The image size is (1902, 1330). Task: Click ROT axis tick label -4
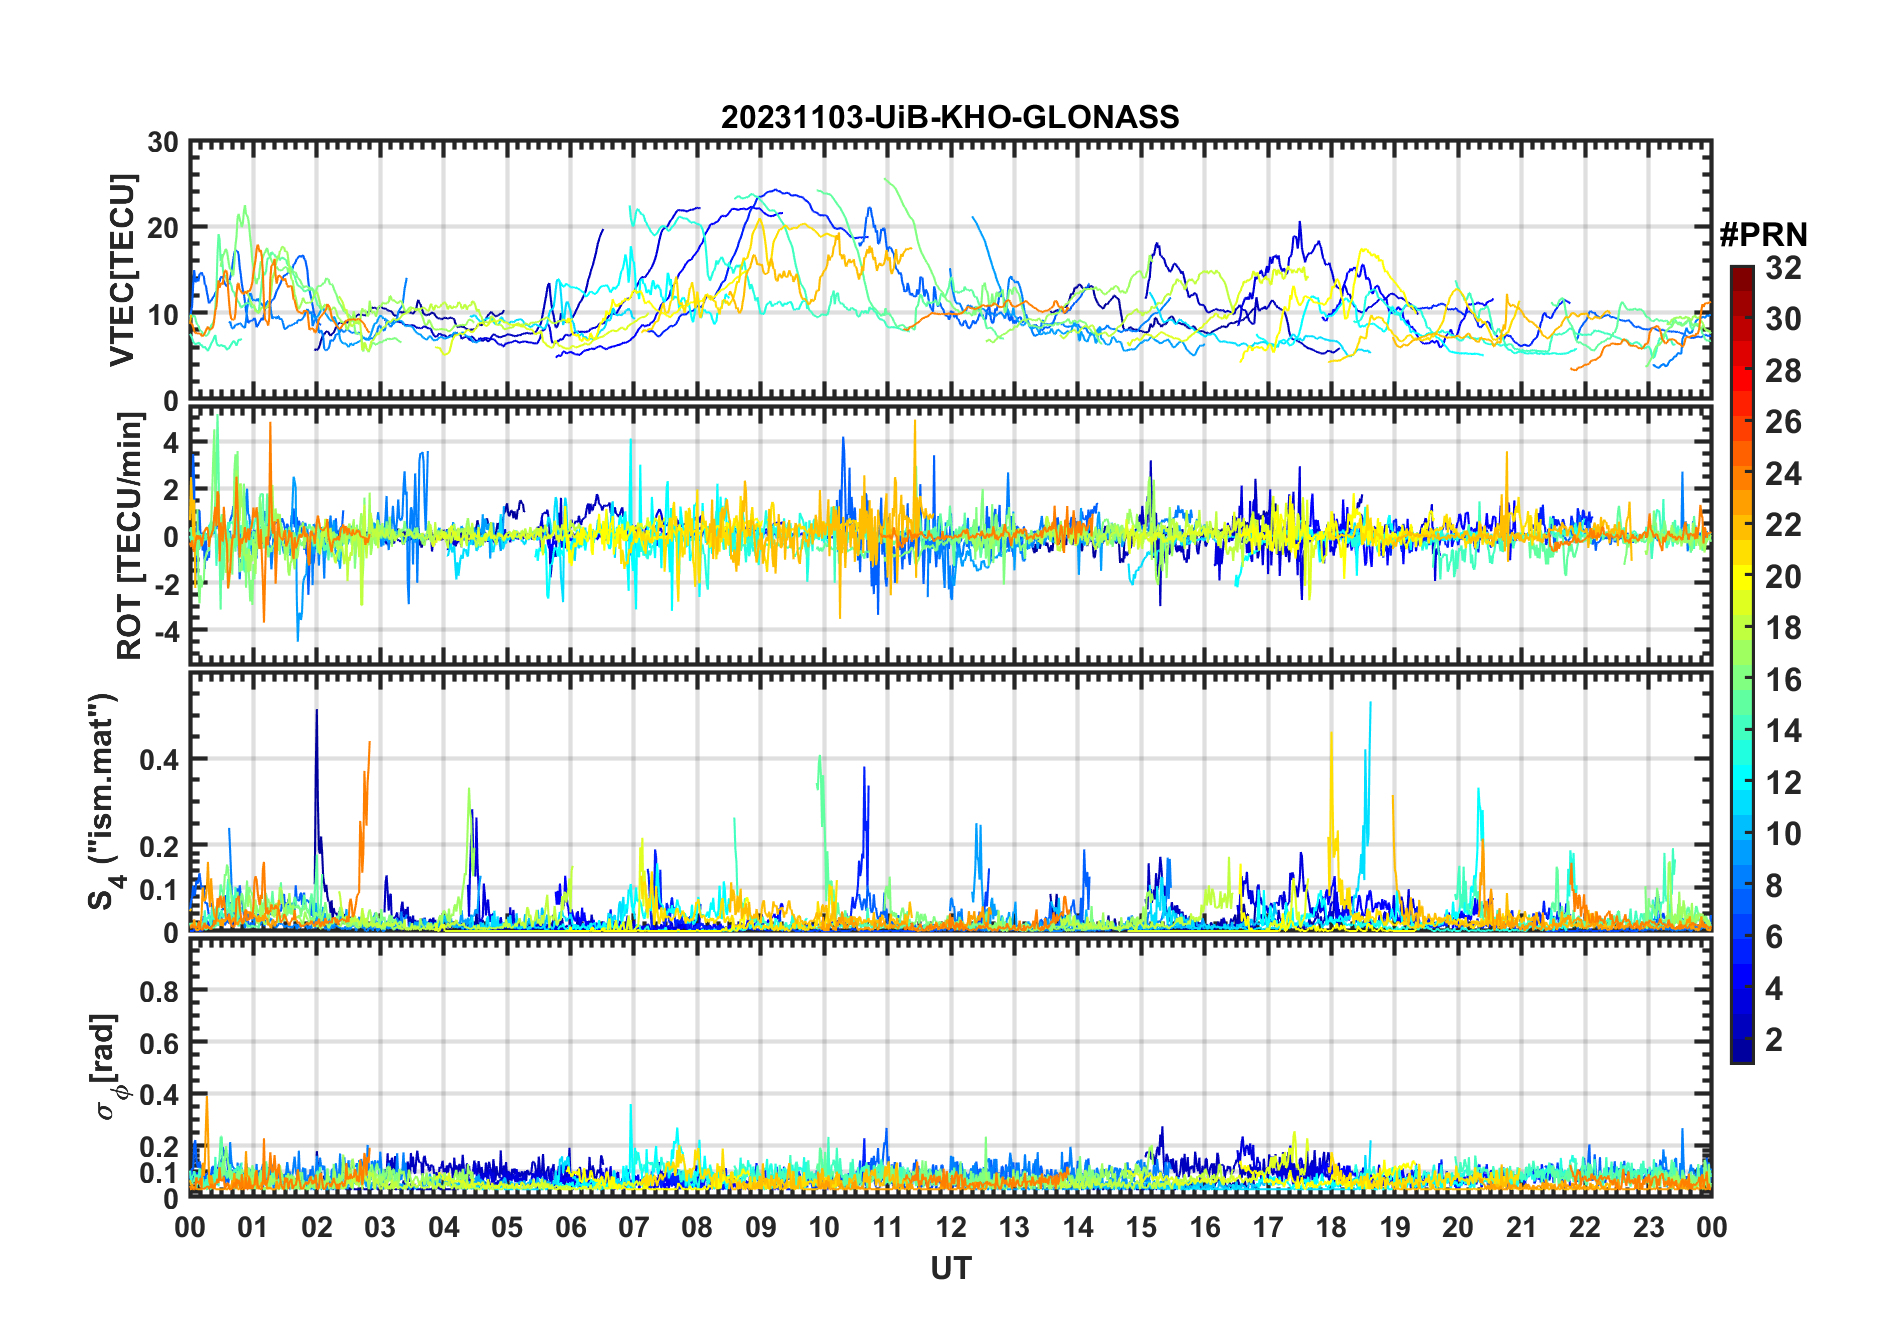(x=166, y=631)
